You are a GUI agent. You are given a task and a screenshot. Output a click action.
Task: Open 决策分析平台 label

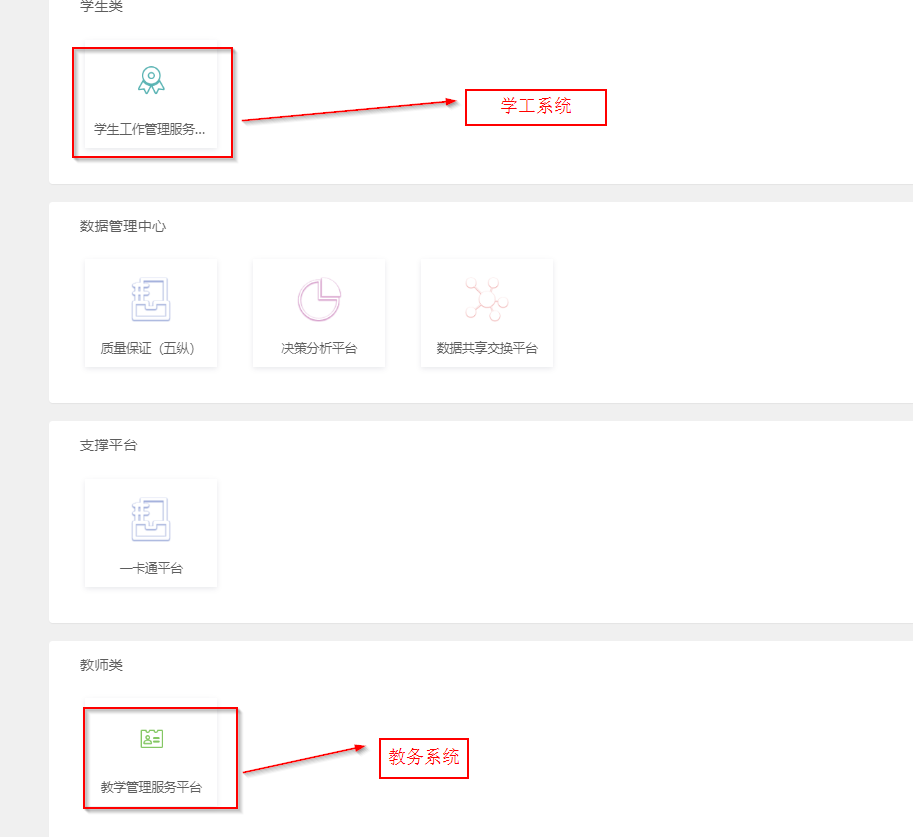(x=319, y=348)
